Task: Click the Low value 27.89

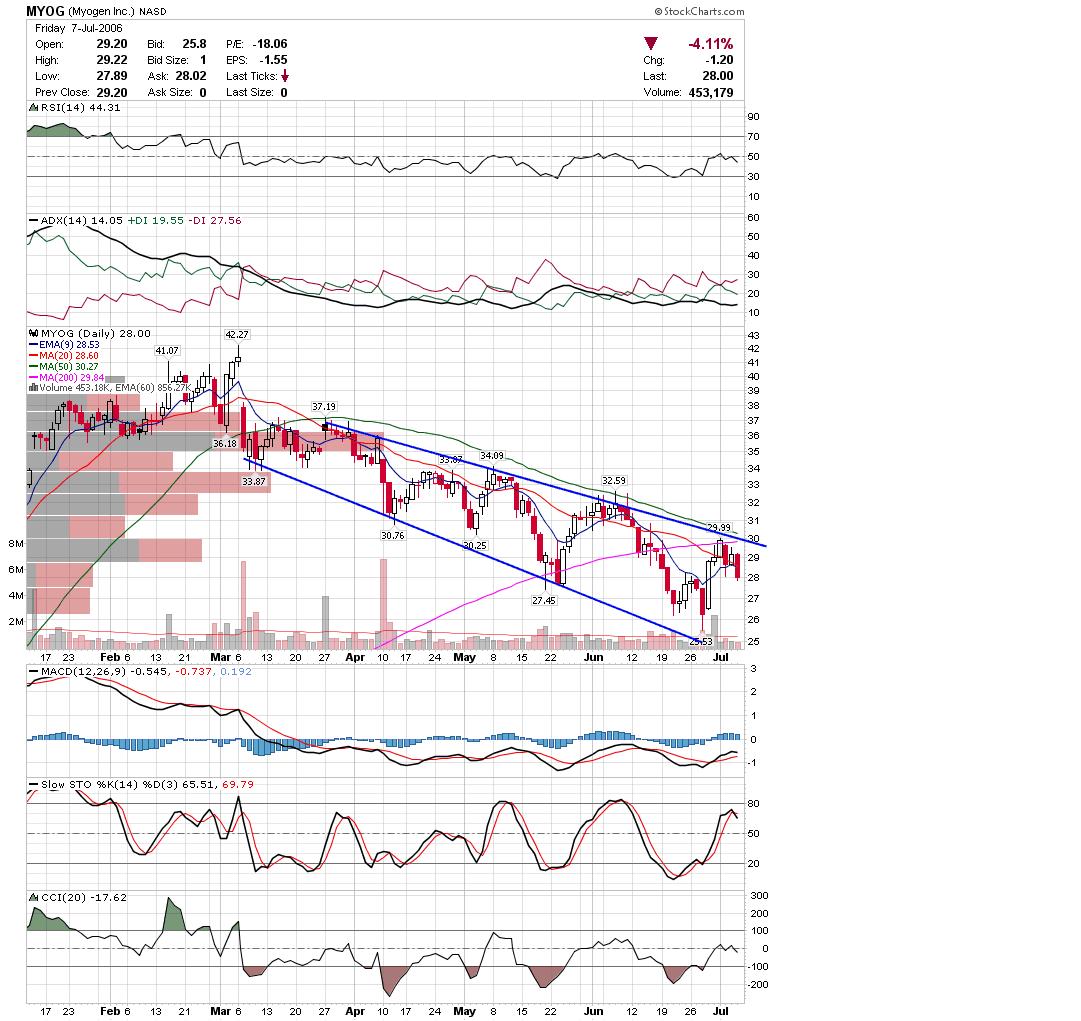Action: coord(112,76)
